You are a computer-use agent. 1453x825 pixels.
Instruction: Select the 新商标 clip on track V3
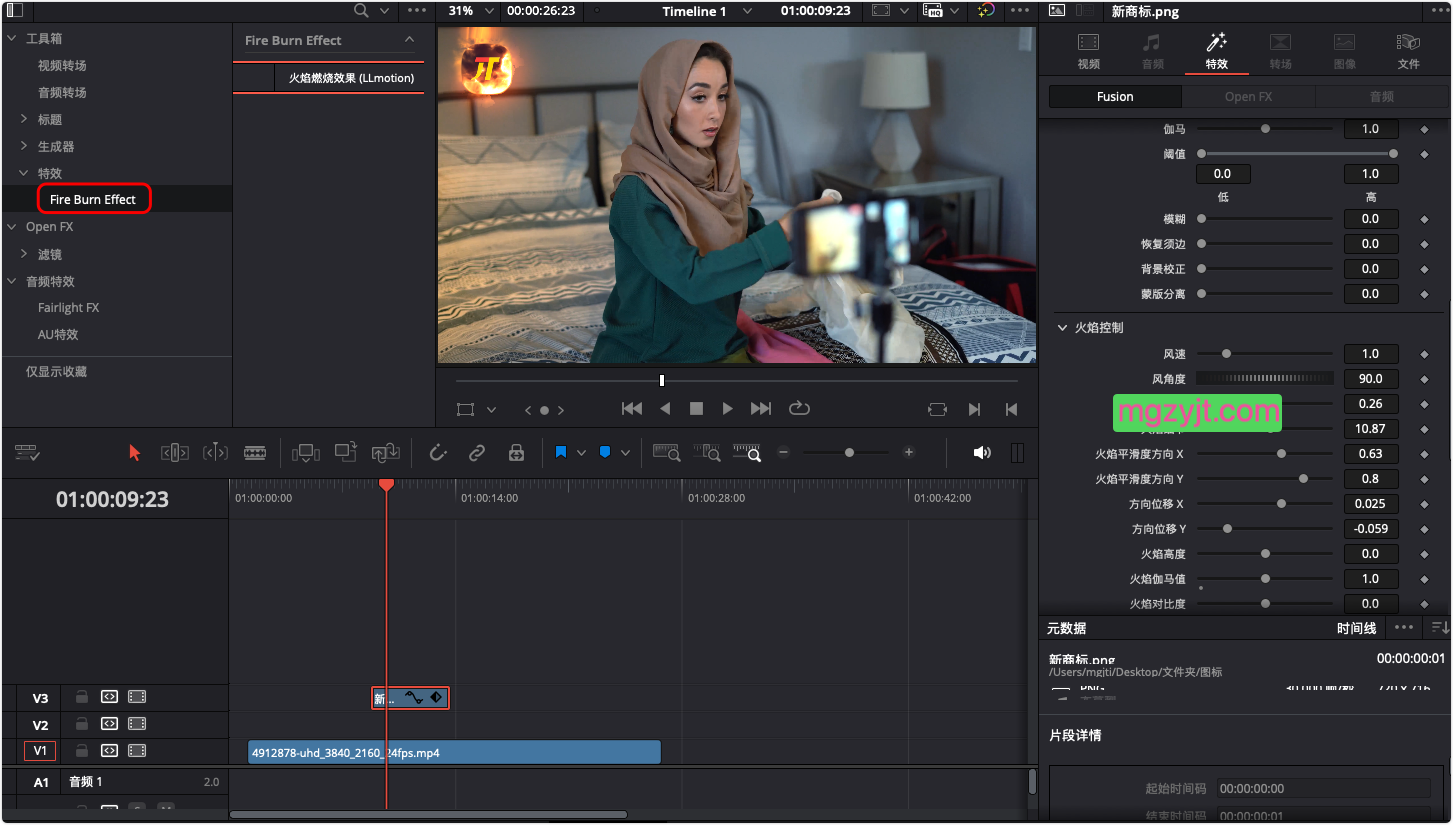(410, 698)
